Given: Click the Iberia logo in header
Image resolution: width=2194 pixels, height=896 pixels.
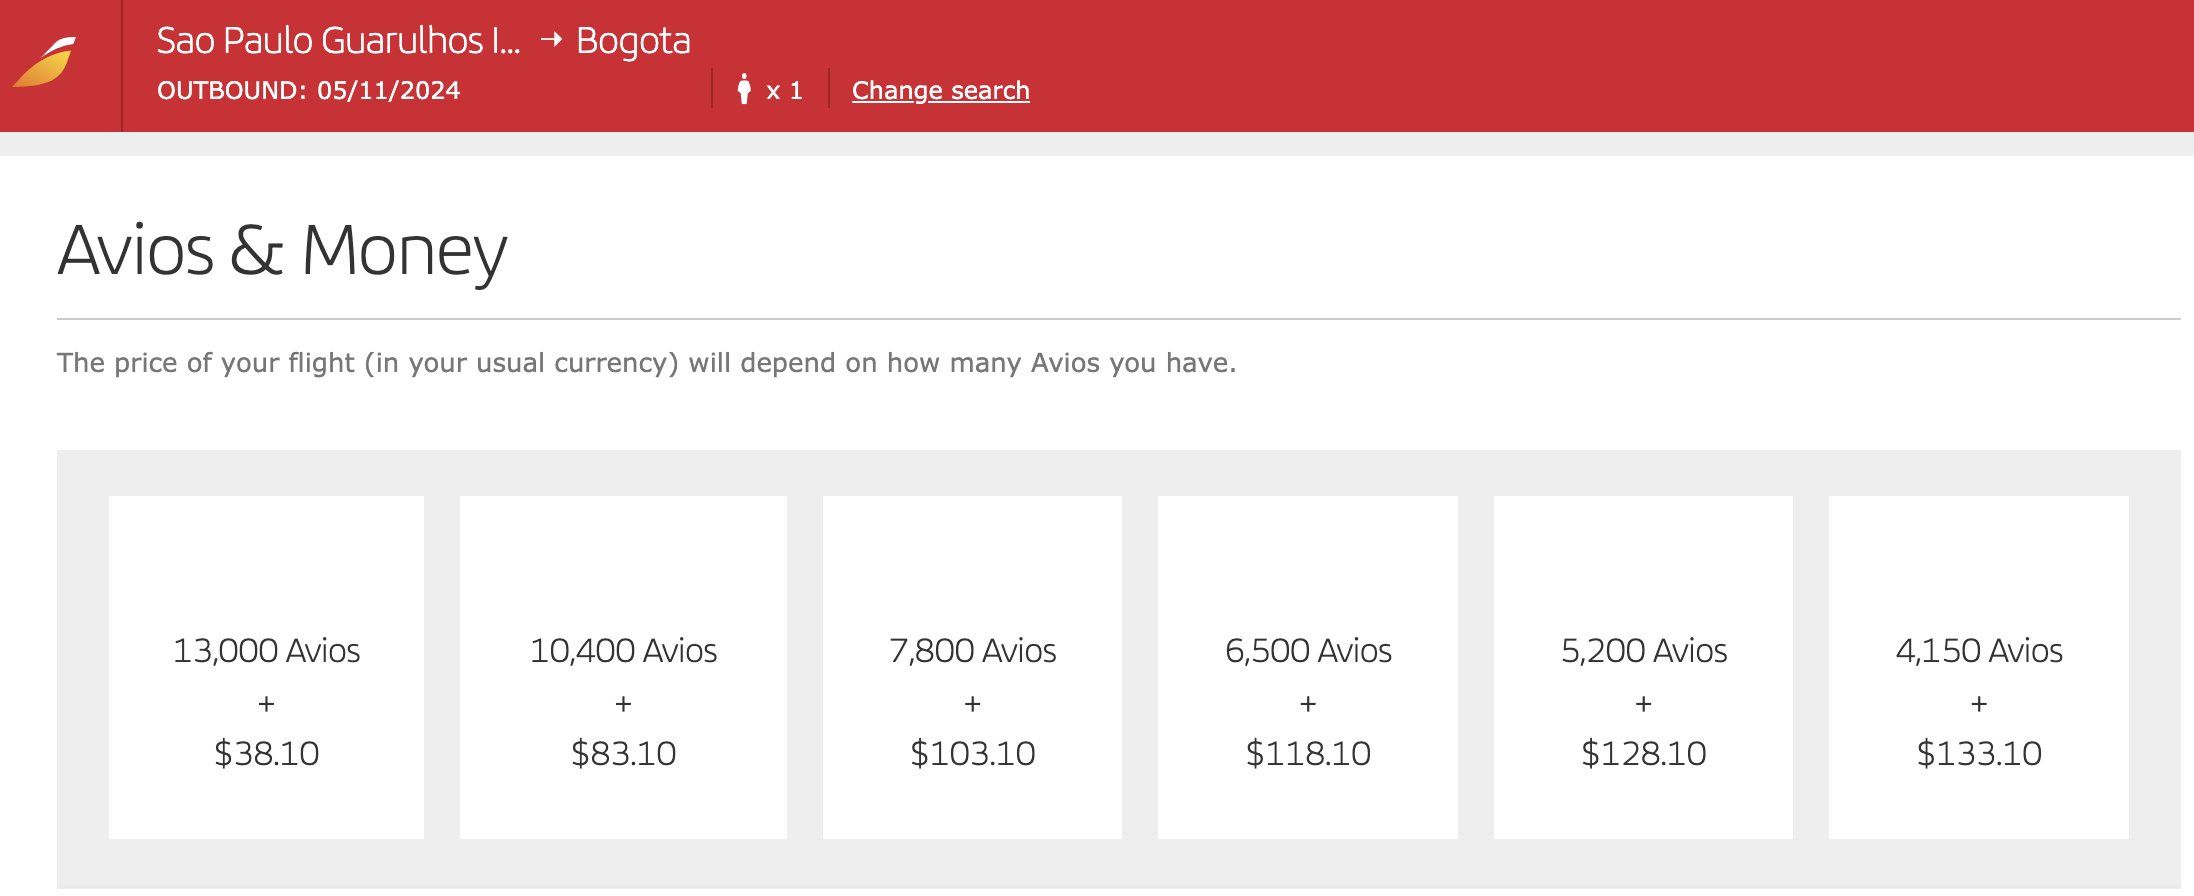Looking at the screenshot, I should coord(45,63).
